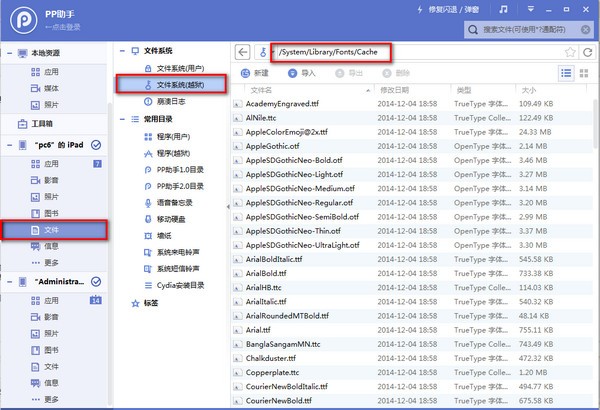Click the back arrow navigation button

tap(242, 52)
